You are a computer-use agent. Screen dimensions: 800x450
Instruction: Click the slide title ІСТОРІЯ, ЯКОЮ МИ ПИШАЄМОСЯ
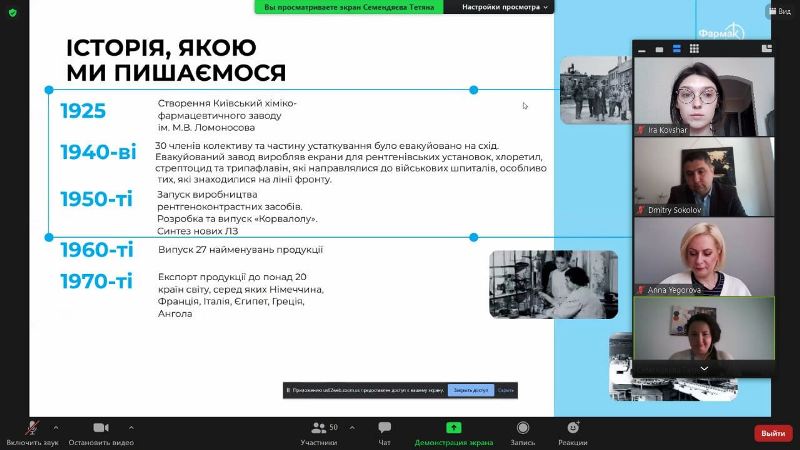coord(176,60)
